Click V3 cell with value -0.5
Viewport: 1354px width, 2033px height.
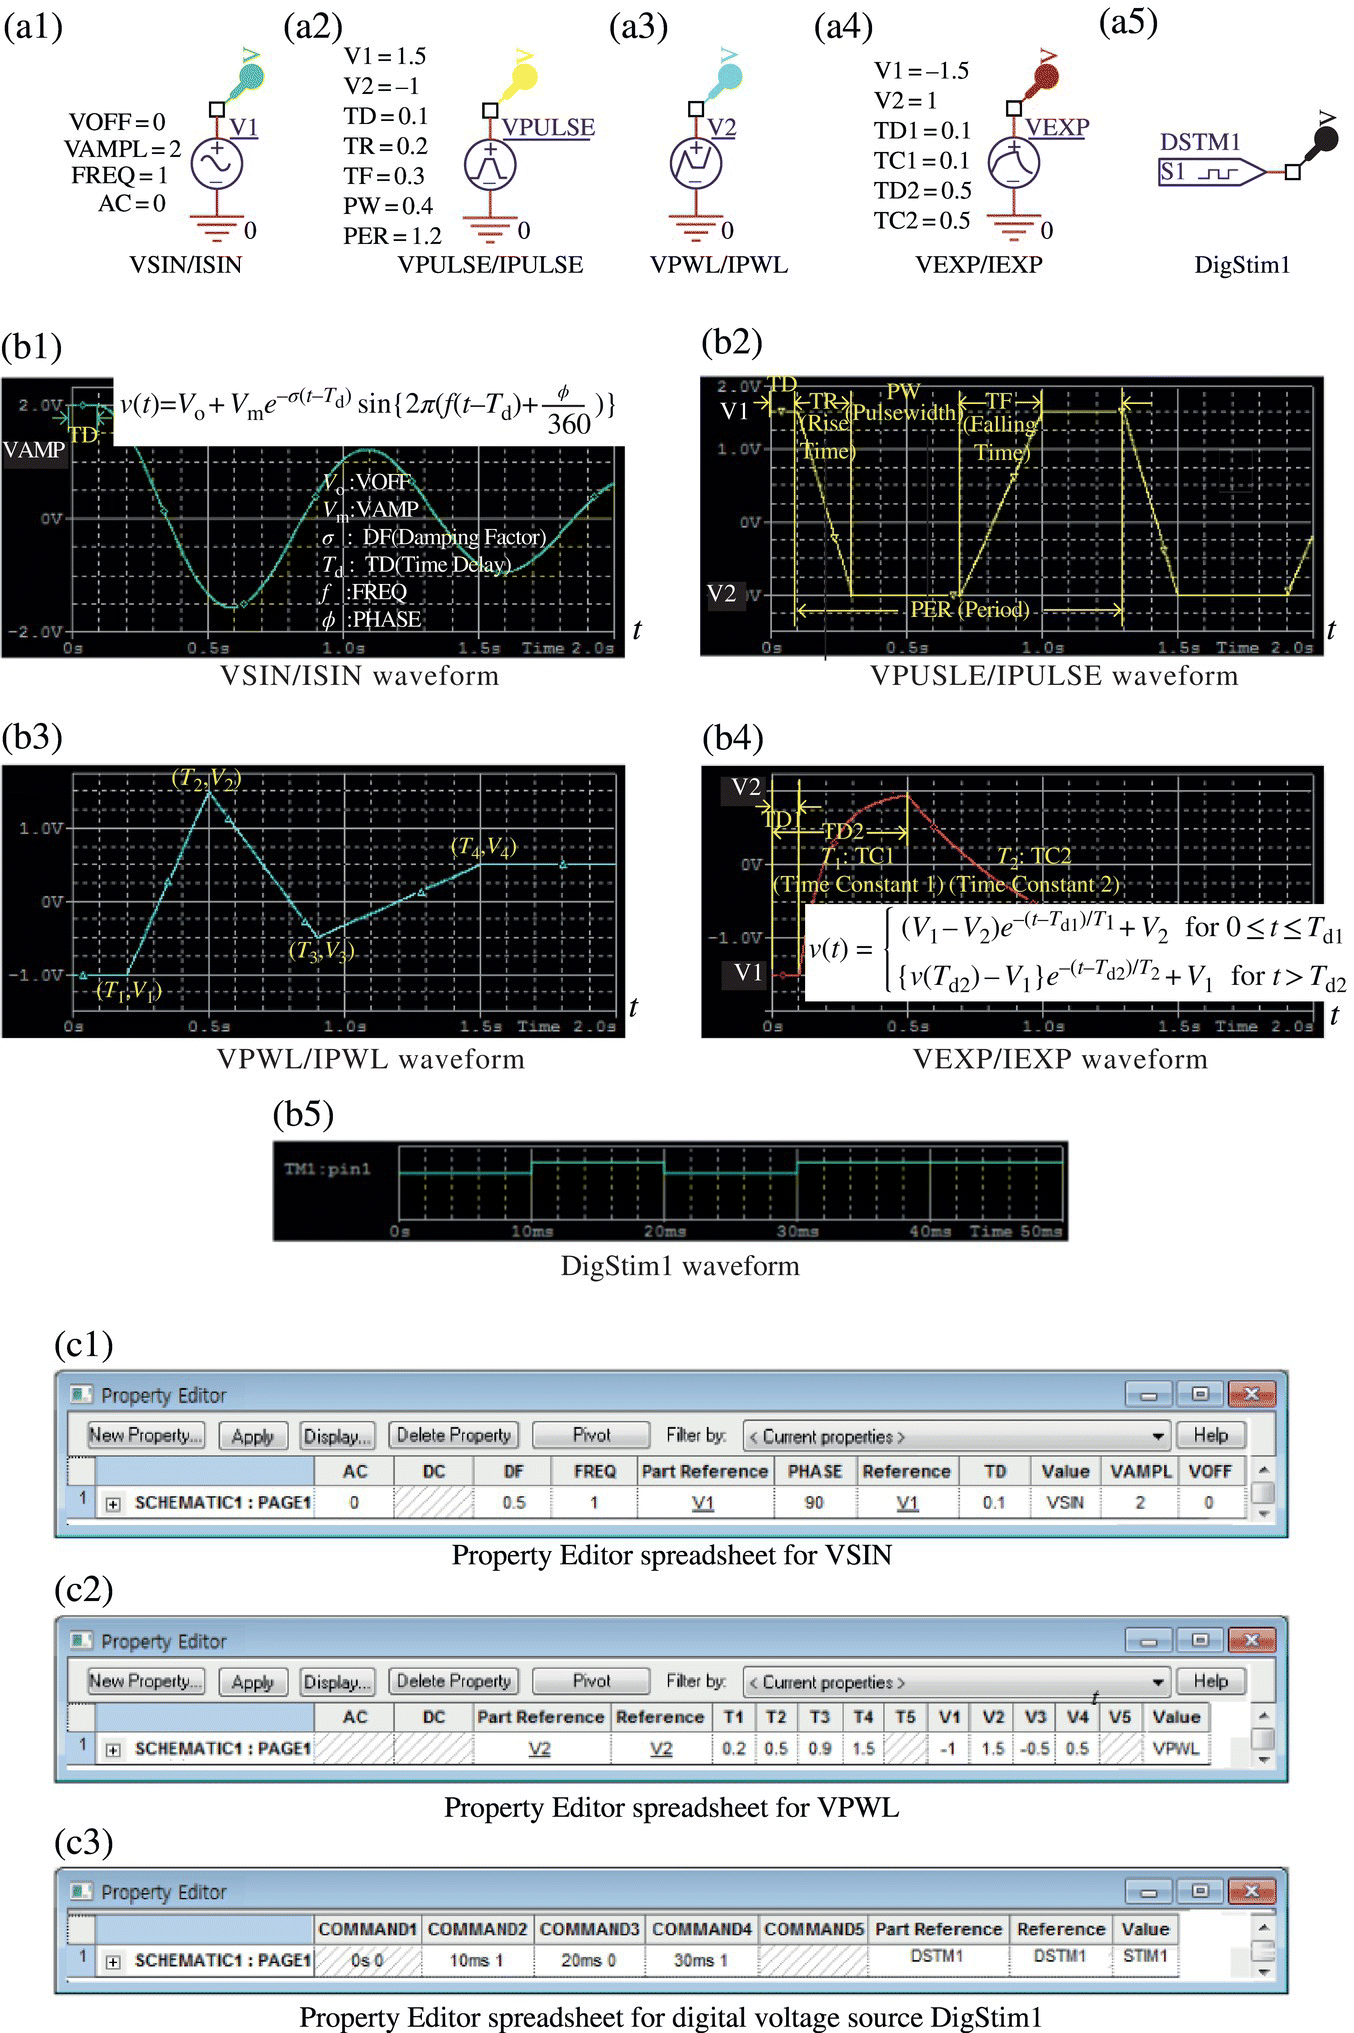[x=1035, y=1748]
